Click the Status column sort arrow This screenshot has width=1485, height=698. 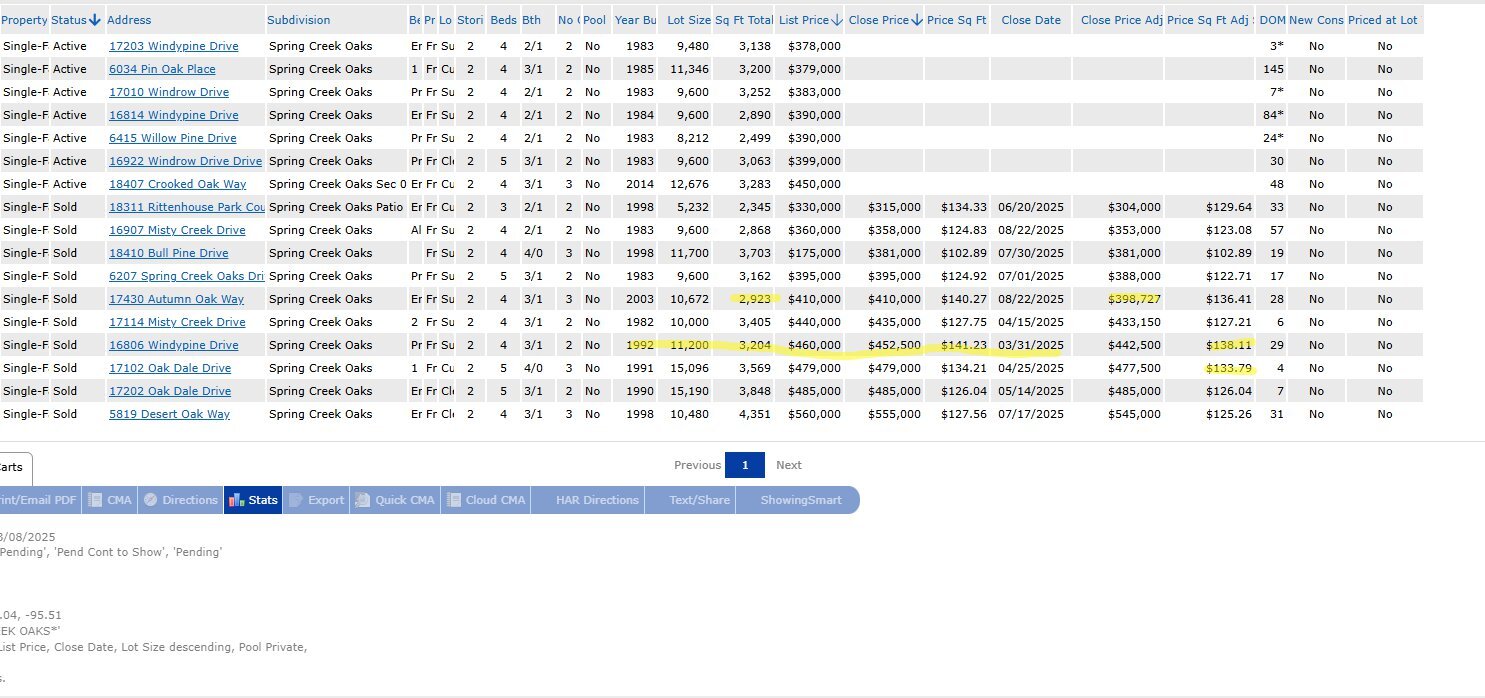coord(95,20)
